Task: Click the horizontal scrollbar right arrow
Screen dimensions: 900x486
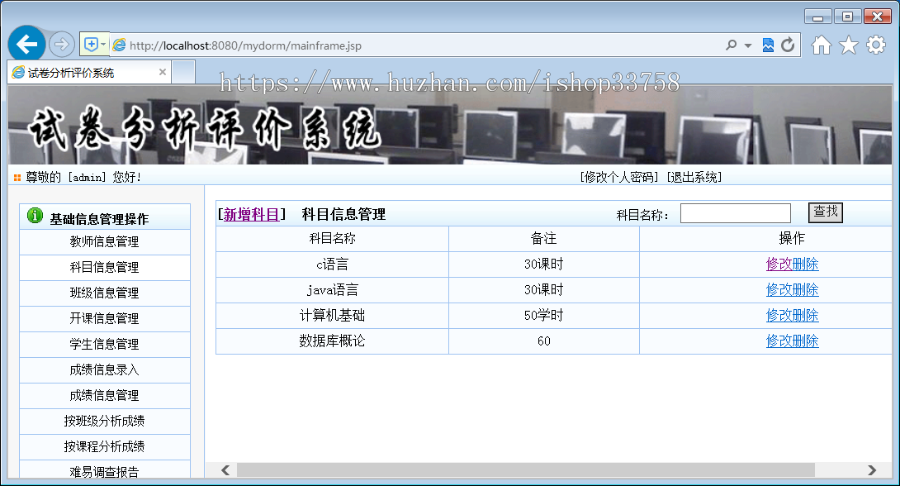Action: pyautogui.click(x=872, y=471)
